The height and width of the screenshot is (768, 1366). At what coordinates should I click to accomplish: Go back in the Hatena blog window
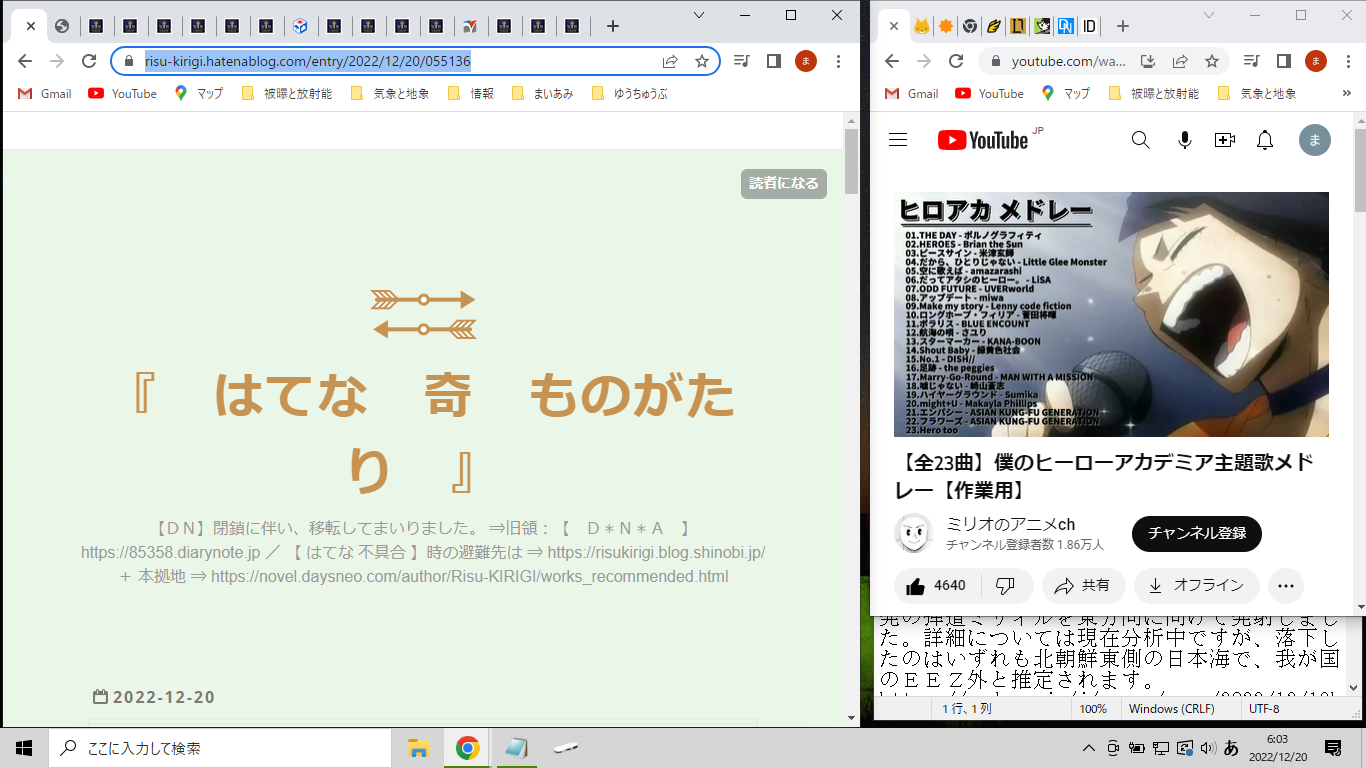pos(25,61)
